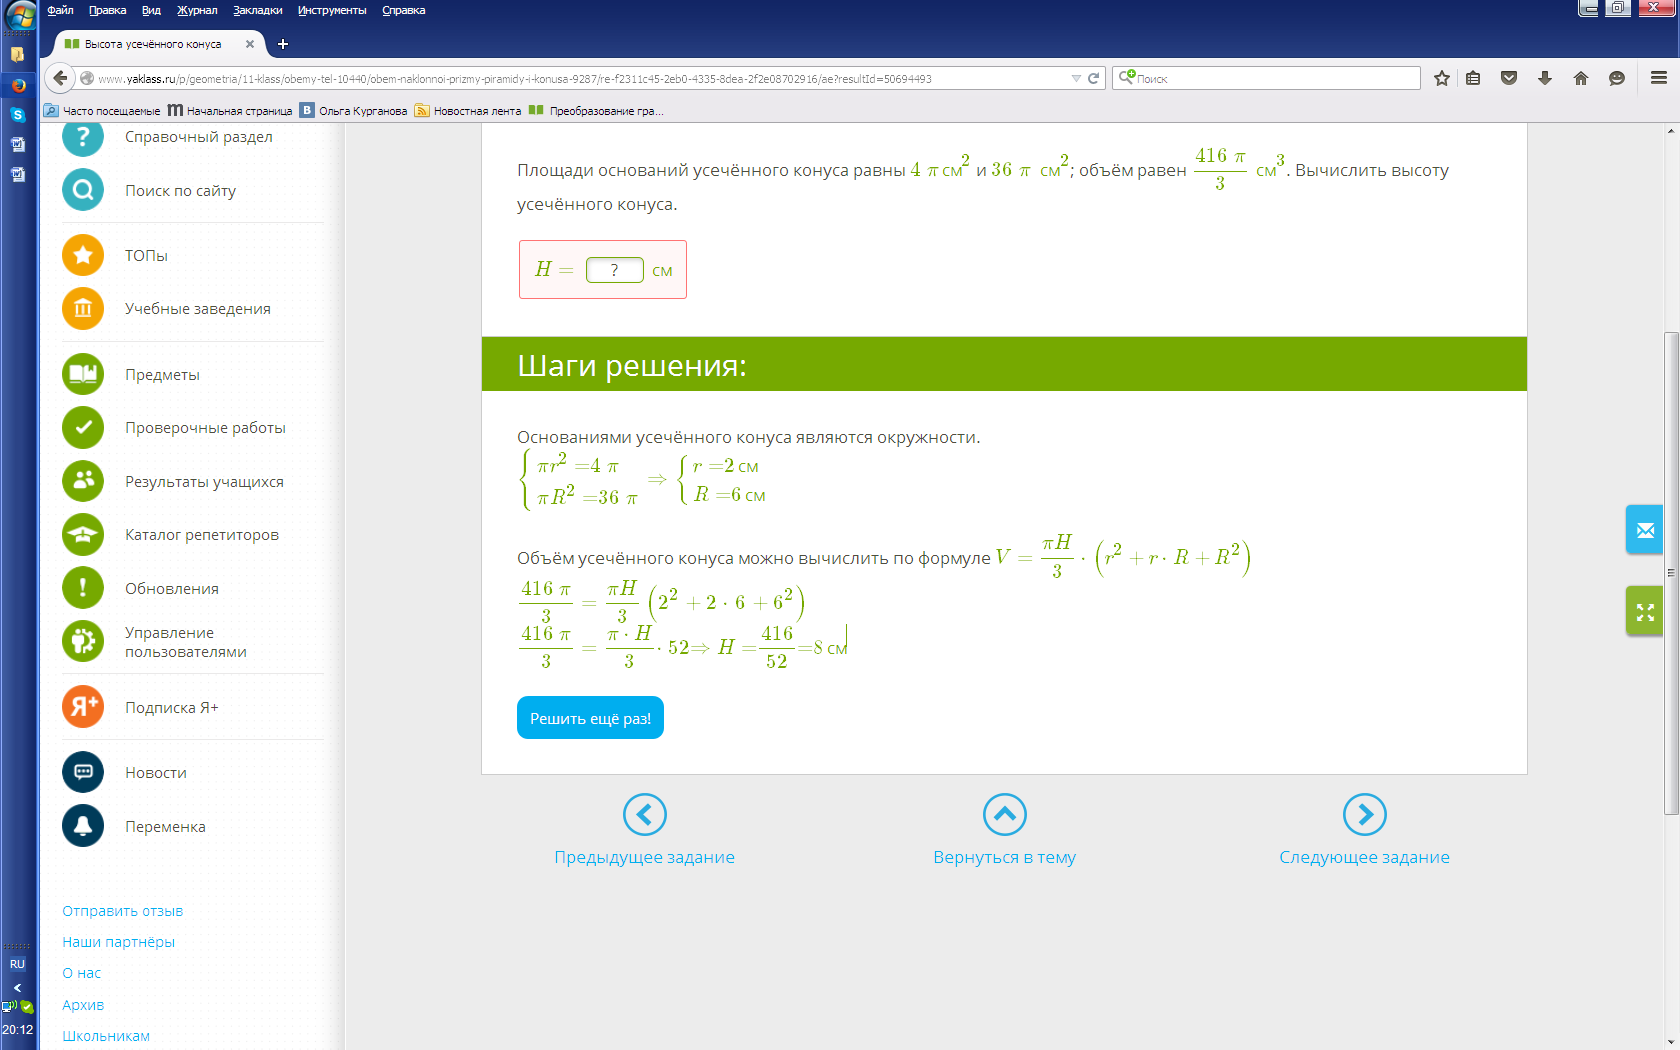
Task: Follow the Вернуться в тему link
Action: click(x=1005, y=857)
